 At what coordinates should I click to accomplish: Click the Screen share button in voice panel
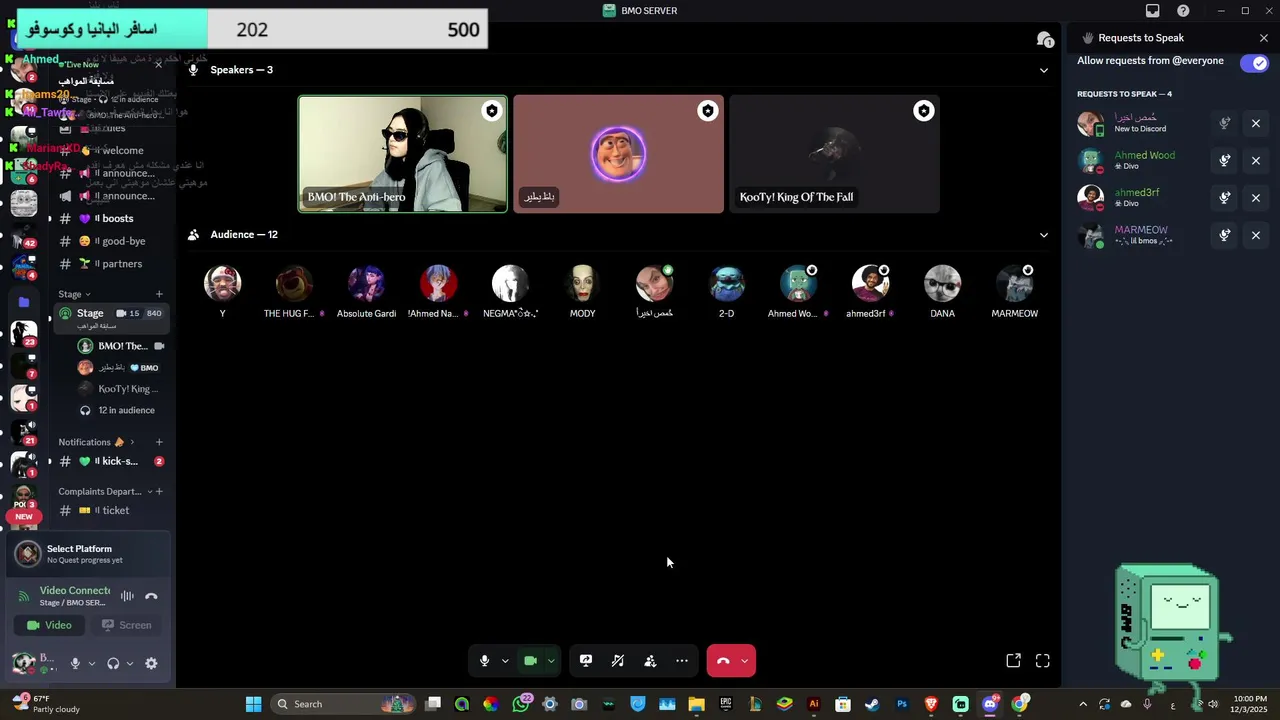pyautogui.click(x=127, y=625)
